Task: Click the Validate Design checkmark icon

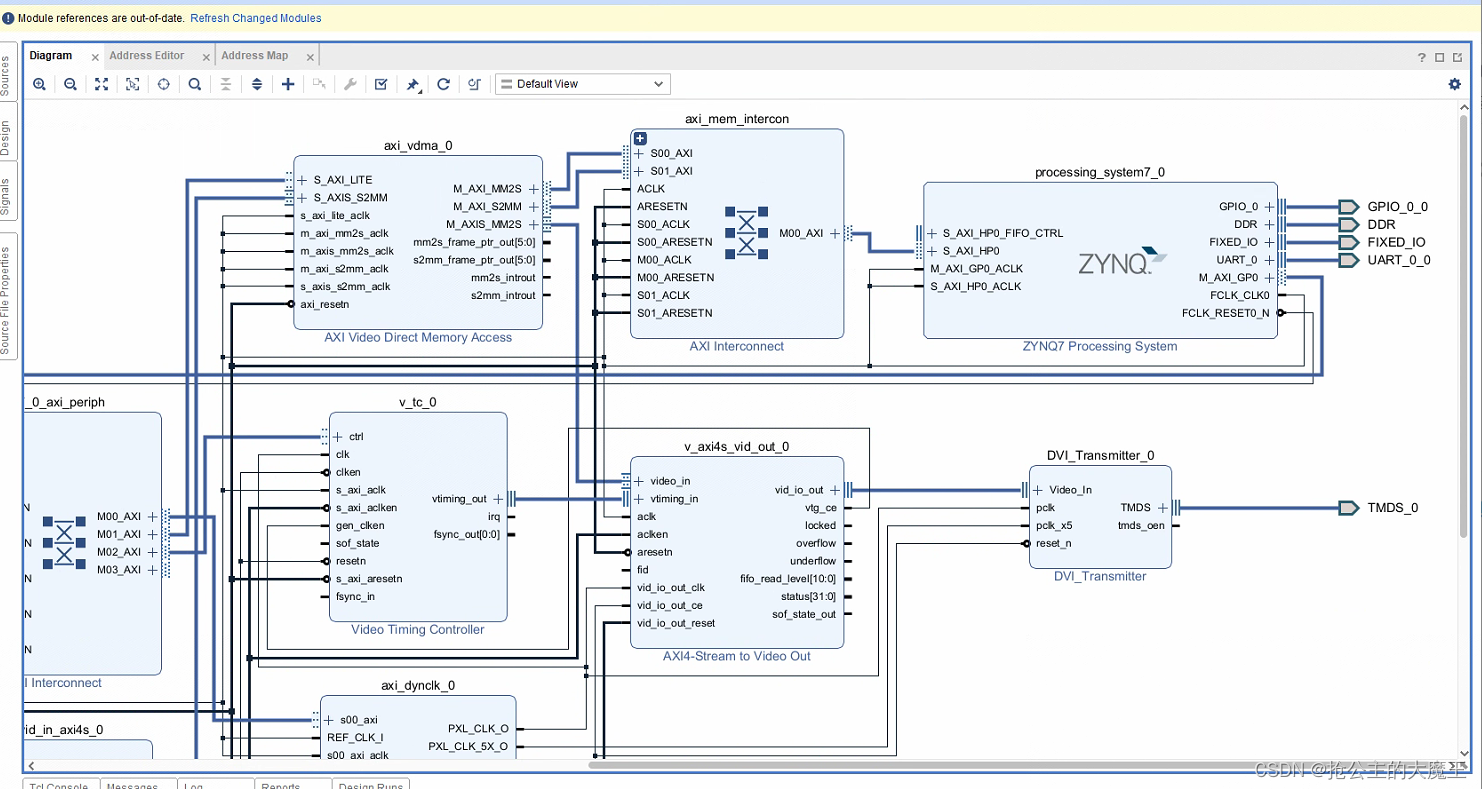Action: [381, 84]
